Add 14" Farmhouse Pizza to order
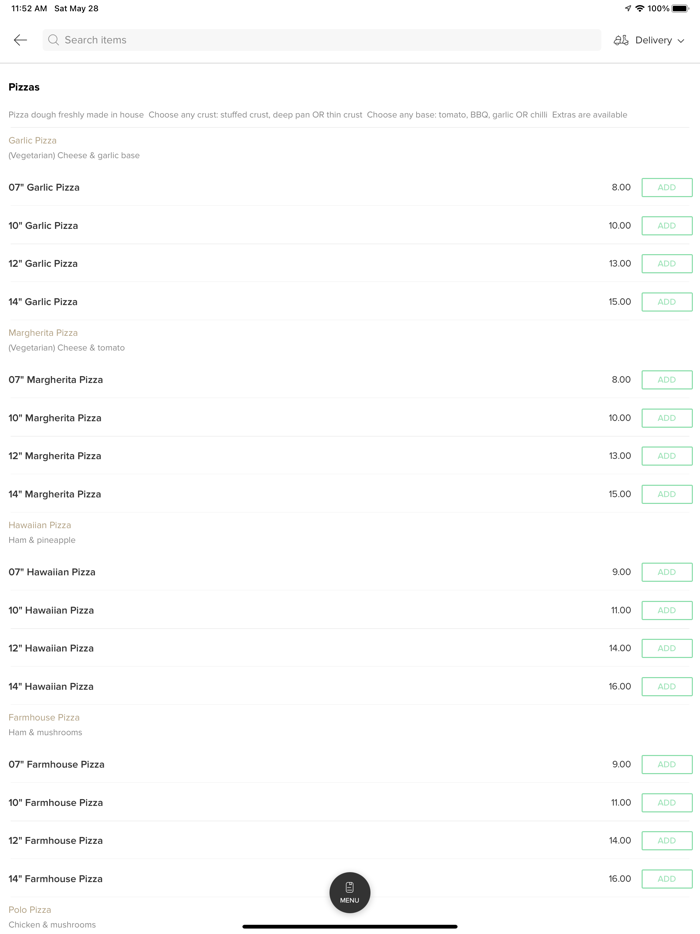700x934 pixels. pos(666,879)
